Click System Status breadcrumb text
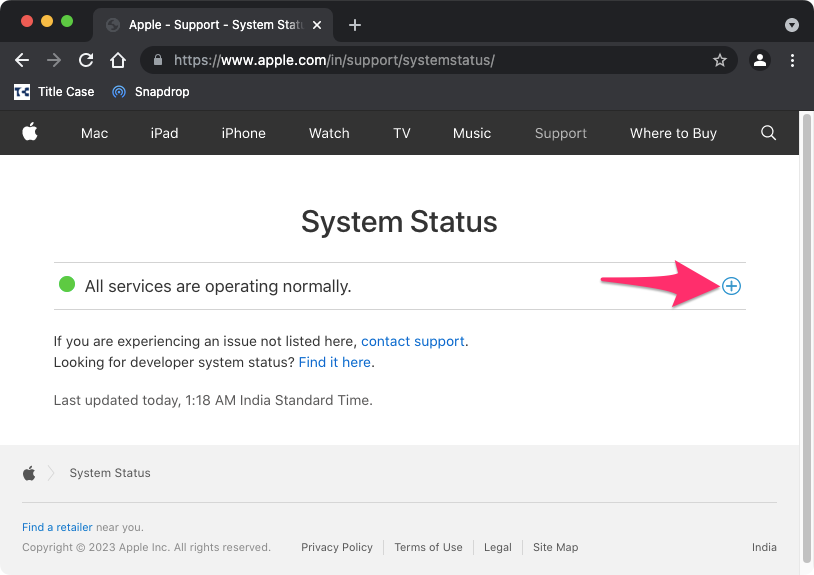 pos(110,473)
